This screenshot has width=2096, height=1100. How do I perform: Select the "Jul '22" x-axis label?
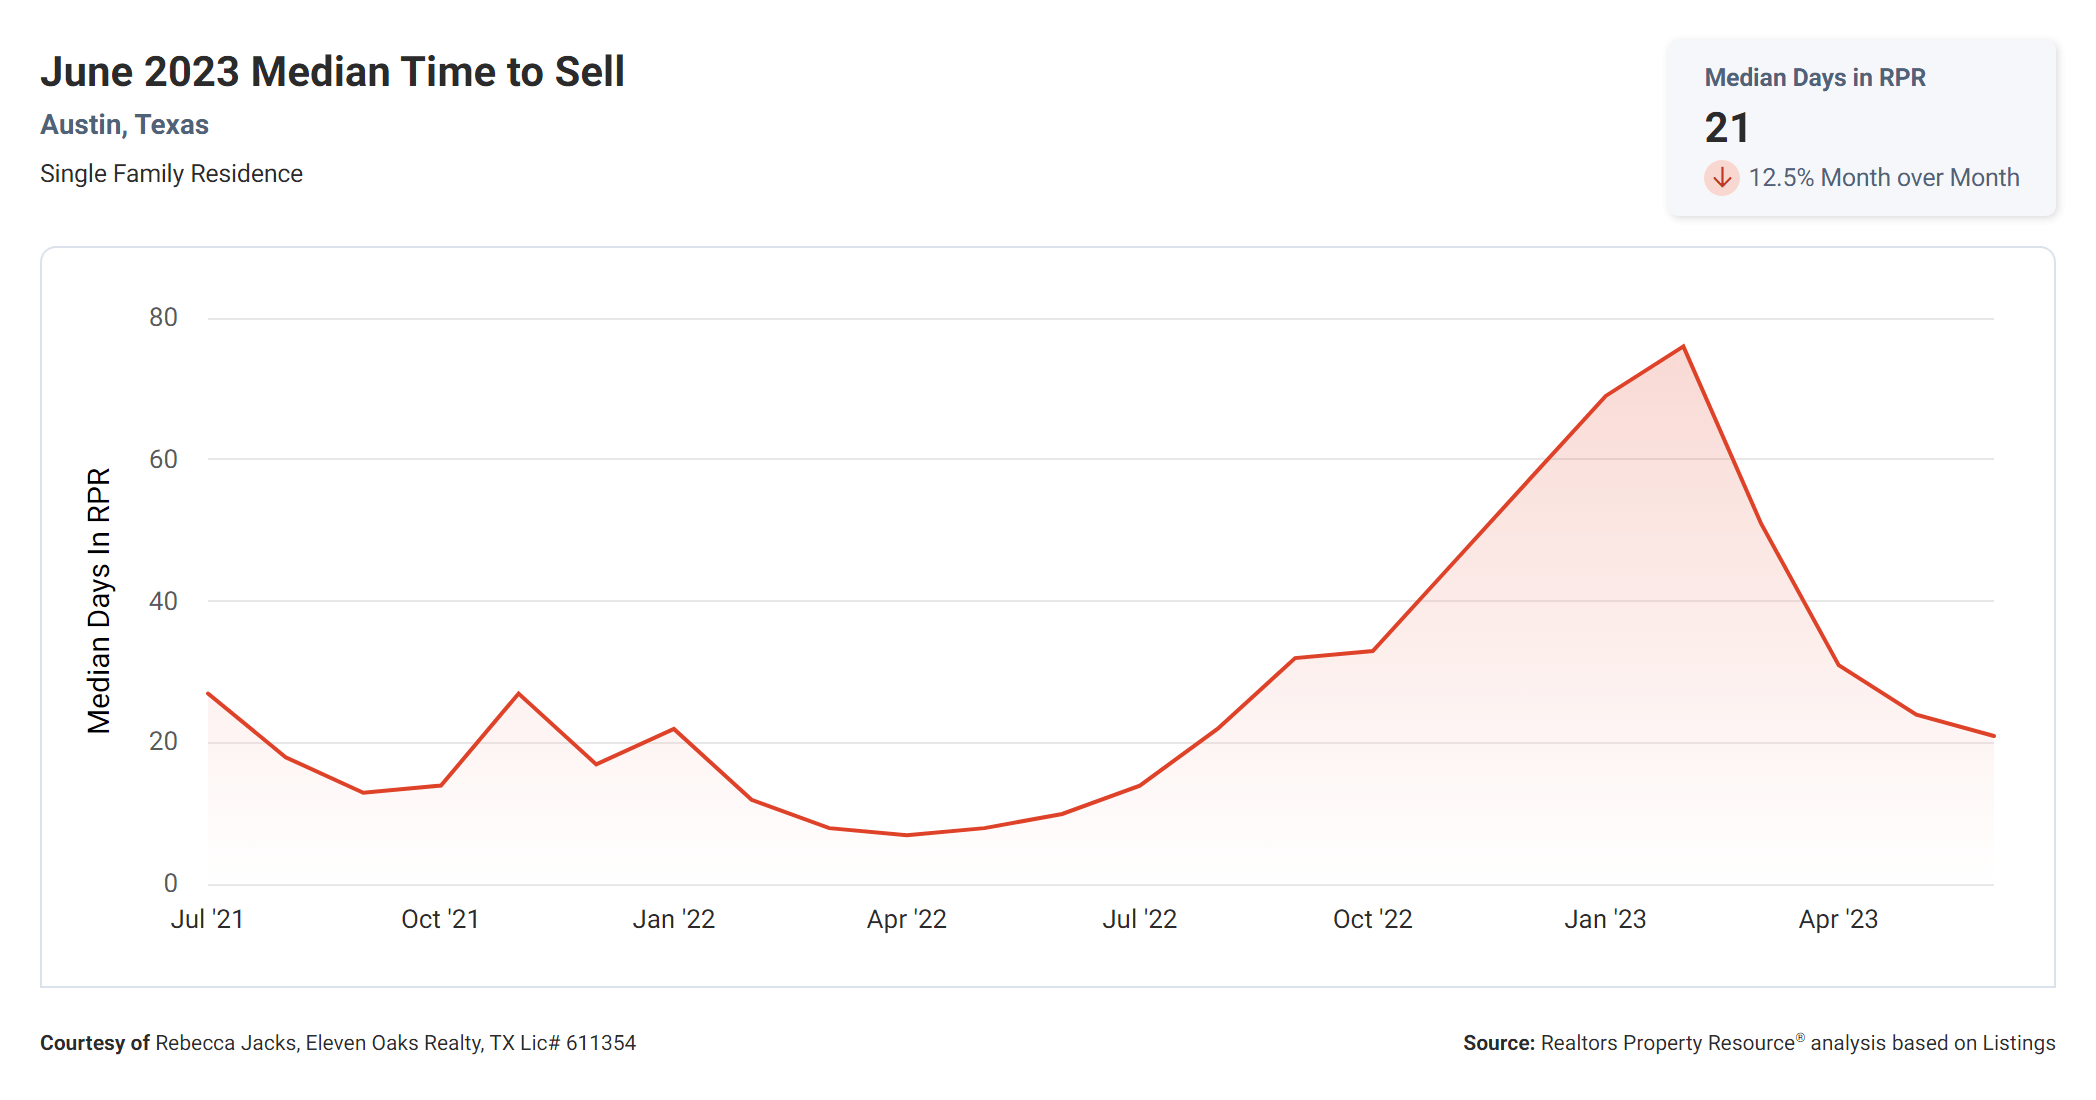point(1139,919)
